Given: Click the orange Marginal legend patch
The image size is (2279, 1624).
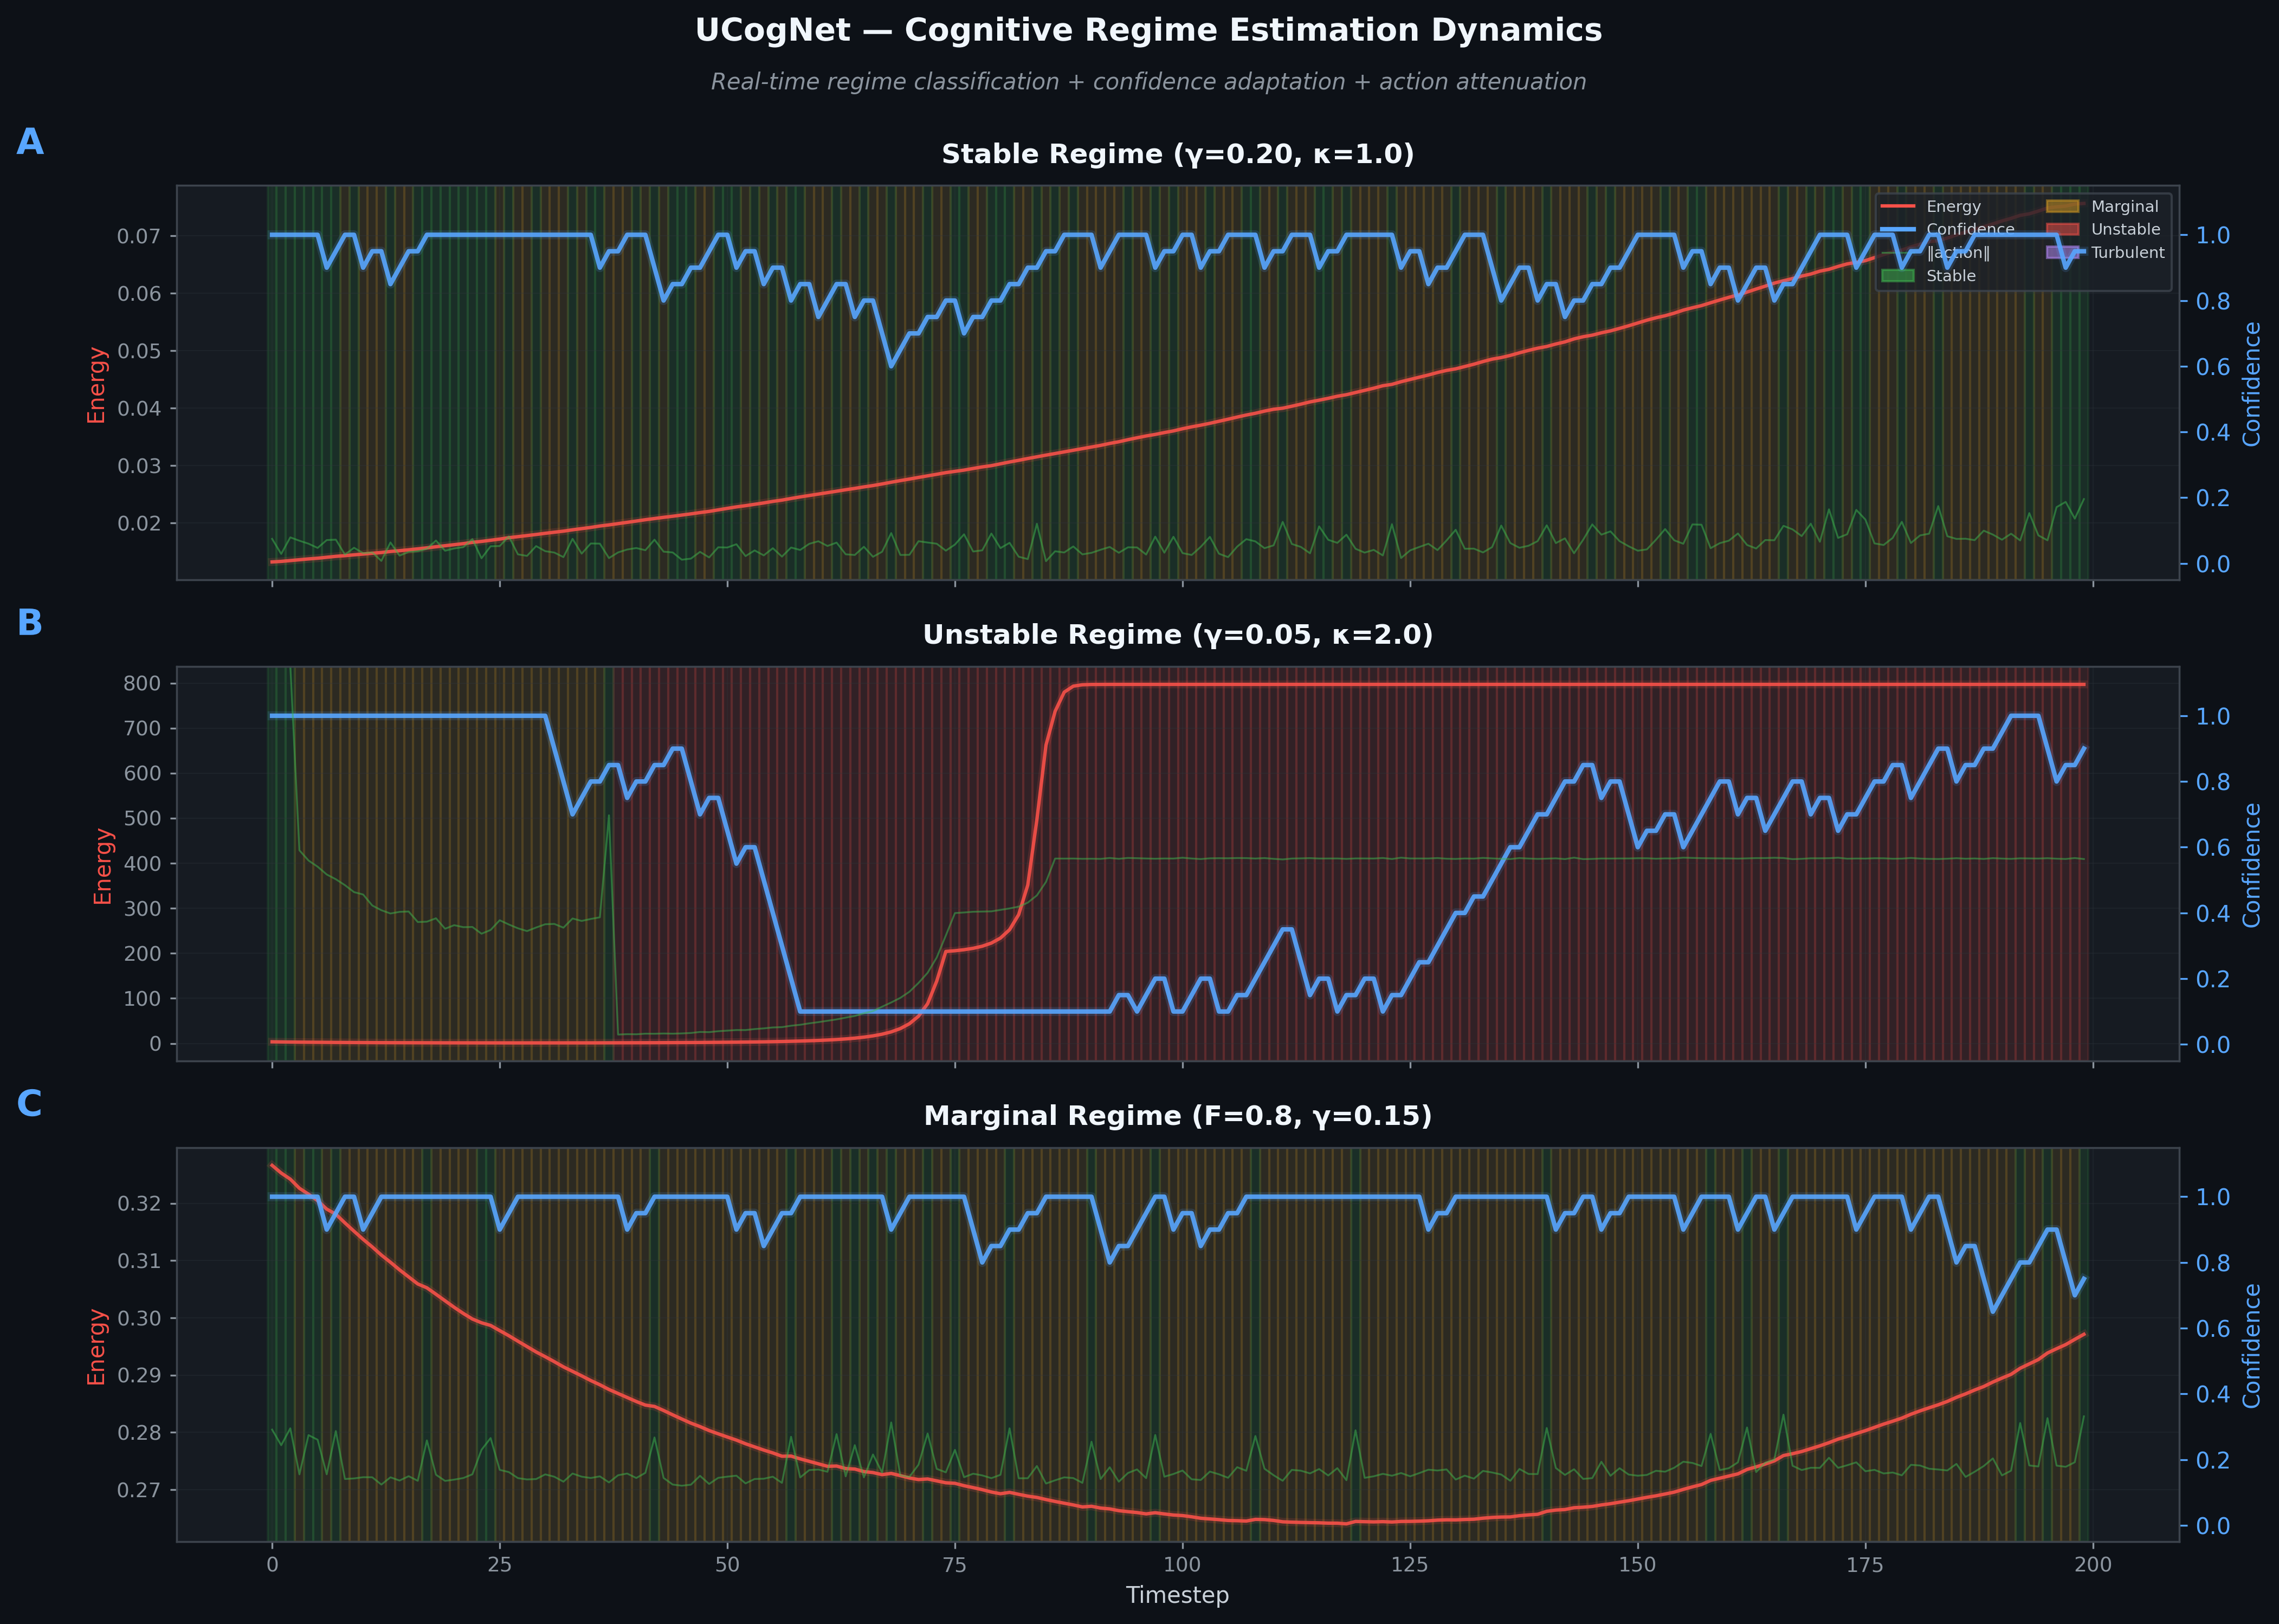Looking at the screenshot, I should click(2062, 206).
